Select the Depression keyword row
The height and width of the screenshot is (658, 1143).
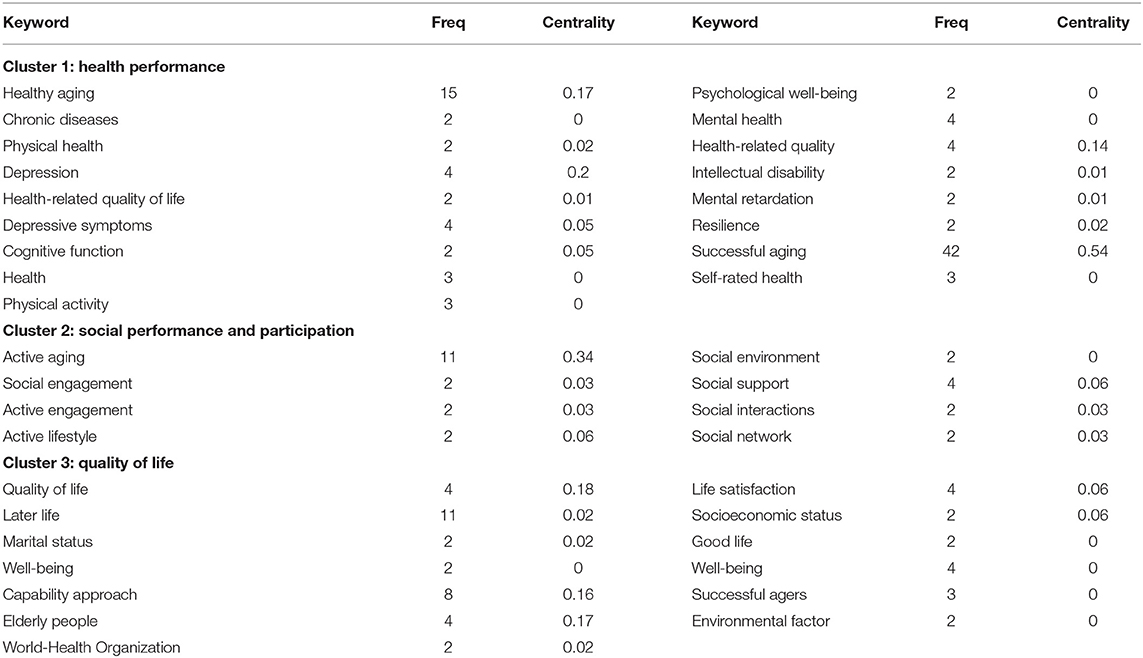pyautogui.click(x=572, y=173)
